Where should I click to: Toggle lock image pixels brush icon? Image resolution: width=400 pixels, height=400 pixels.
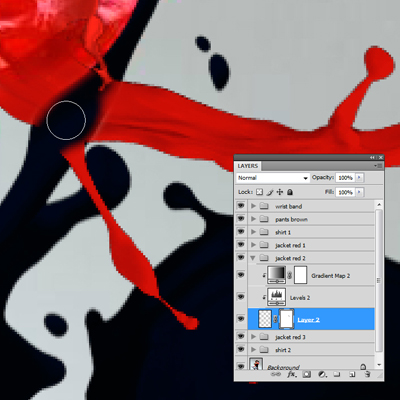(x=270, y=192)
